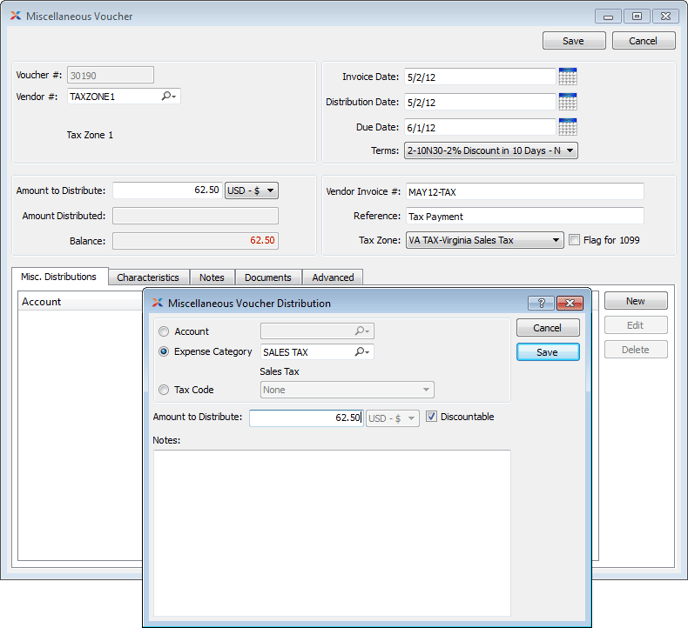Screen dimensions: 688x628
Task: Maximize the Miscellaneous Voucher window
Action: pyautogui.click(x=635, y=16)
